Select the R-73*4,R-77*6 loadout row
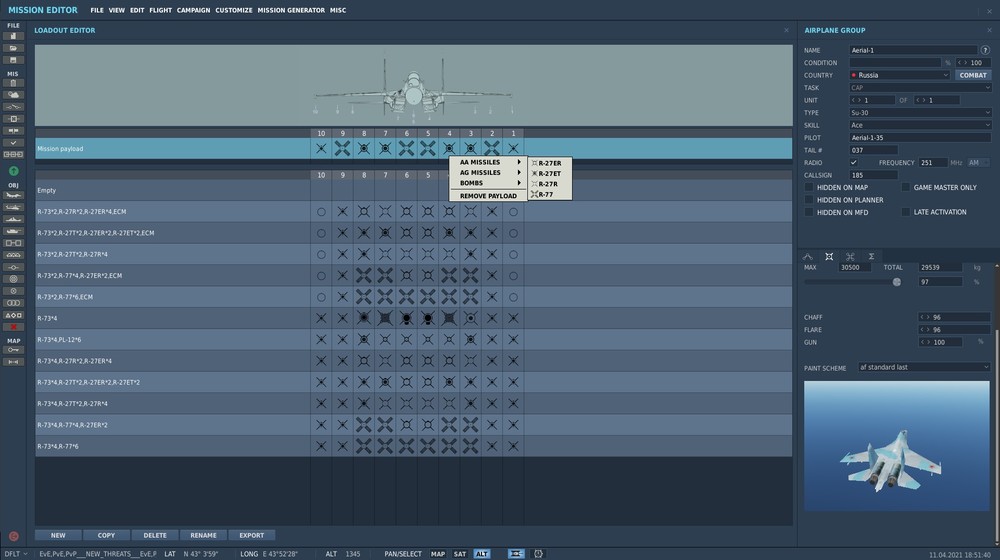 coord(413,446)
